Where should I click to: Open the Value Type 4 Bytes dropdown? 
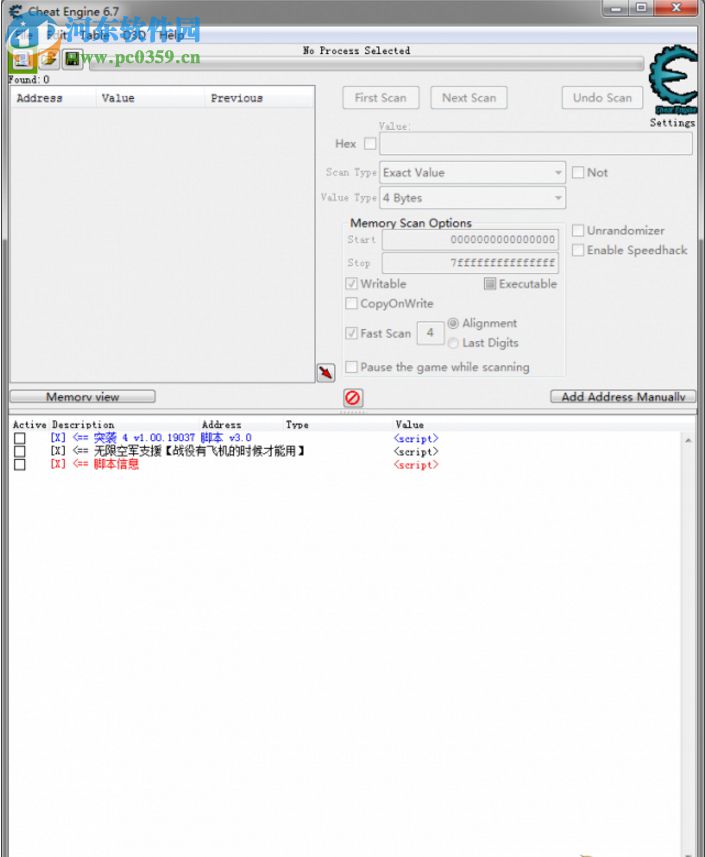click(473, 198)
